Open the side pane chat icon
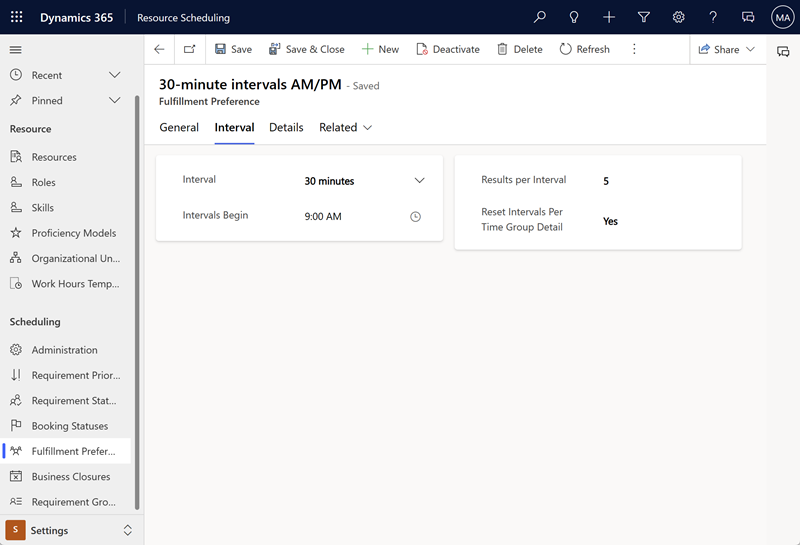Screen dimensions: 800x545 click(x=783, y=52)
